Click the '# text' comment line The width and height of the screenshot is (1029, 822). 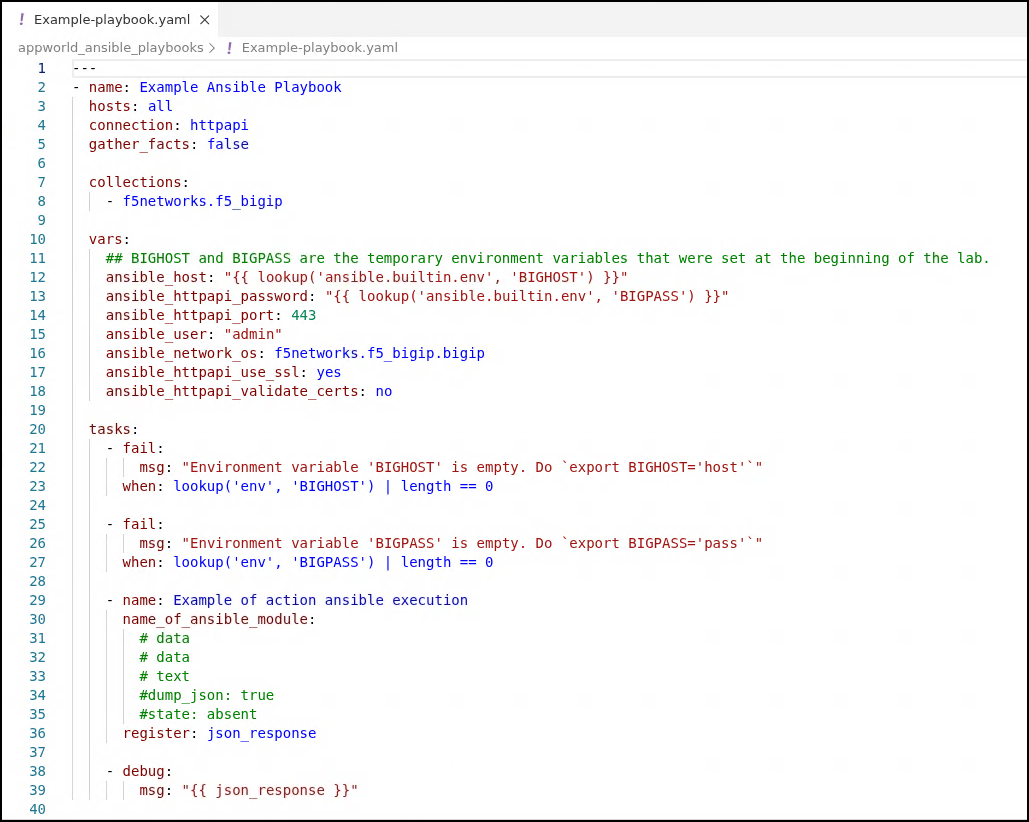point(164,676)
